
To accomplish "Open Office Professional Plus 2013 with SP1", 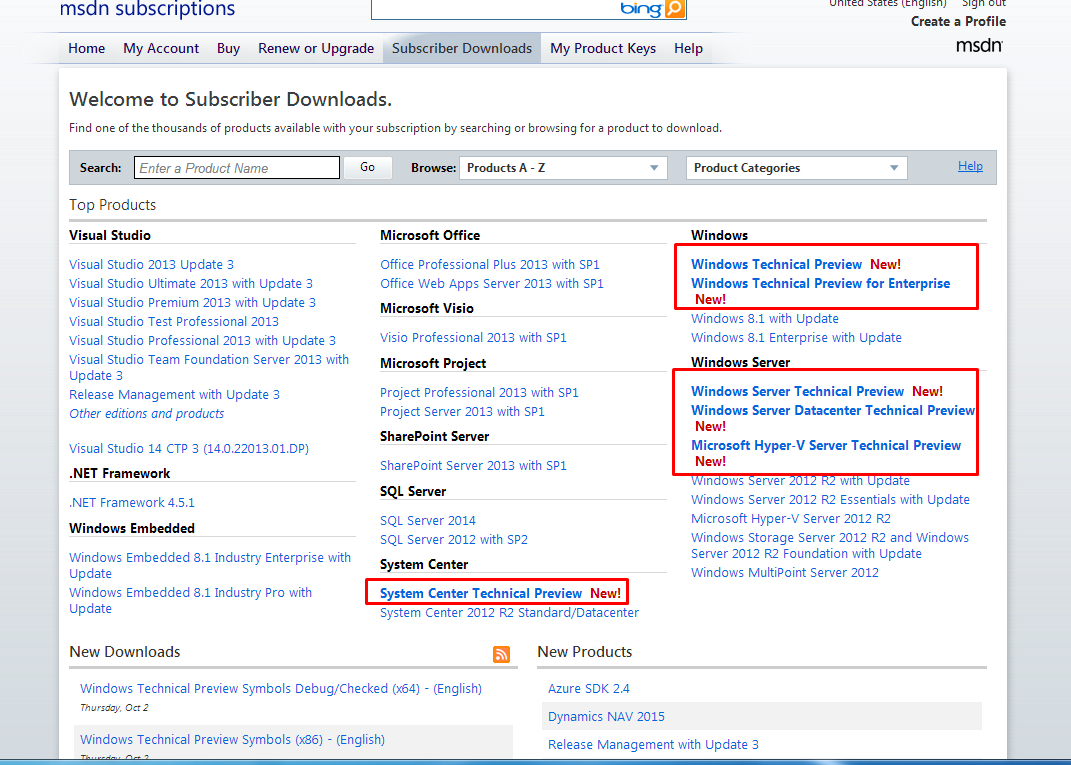I will [x=490, y=264].
